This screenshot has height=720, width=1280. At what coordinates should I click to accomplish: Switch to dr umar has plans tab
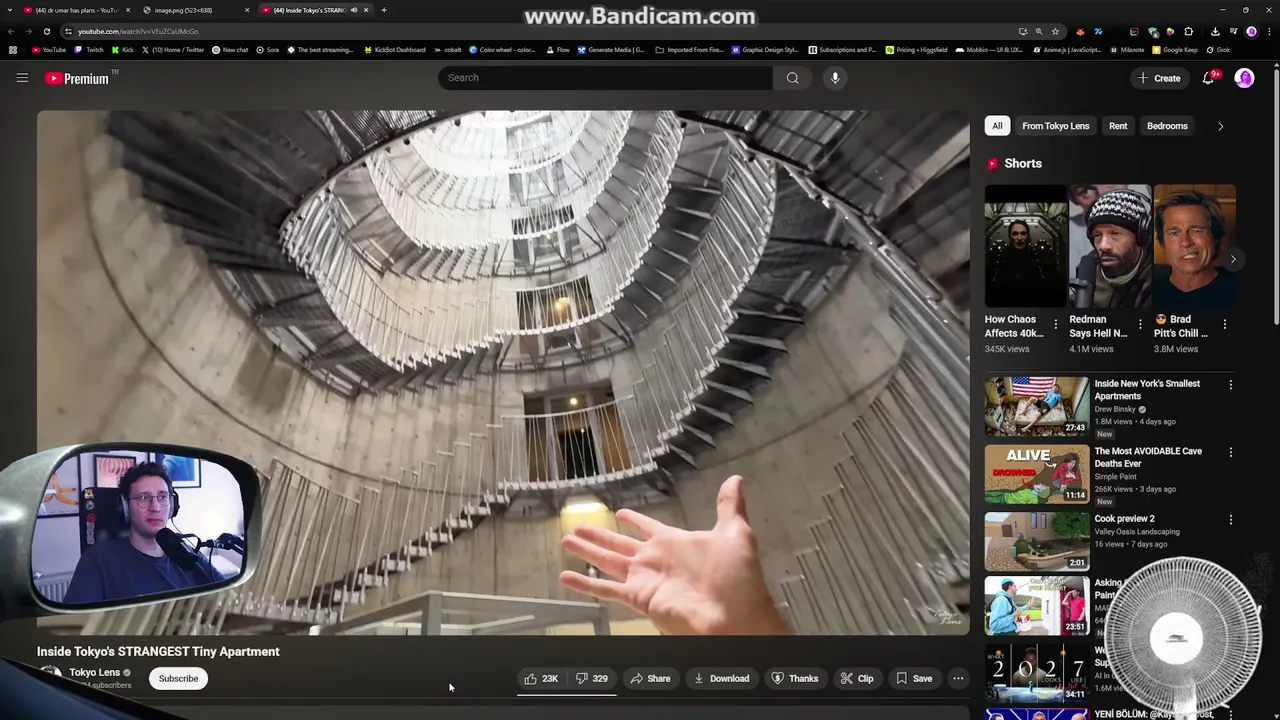(76, 10)
